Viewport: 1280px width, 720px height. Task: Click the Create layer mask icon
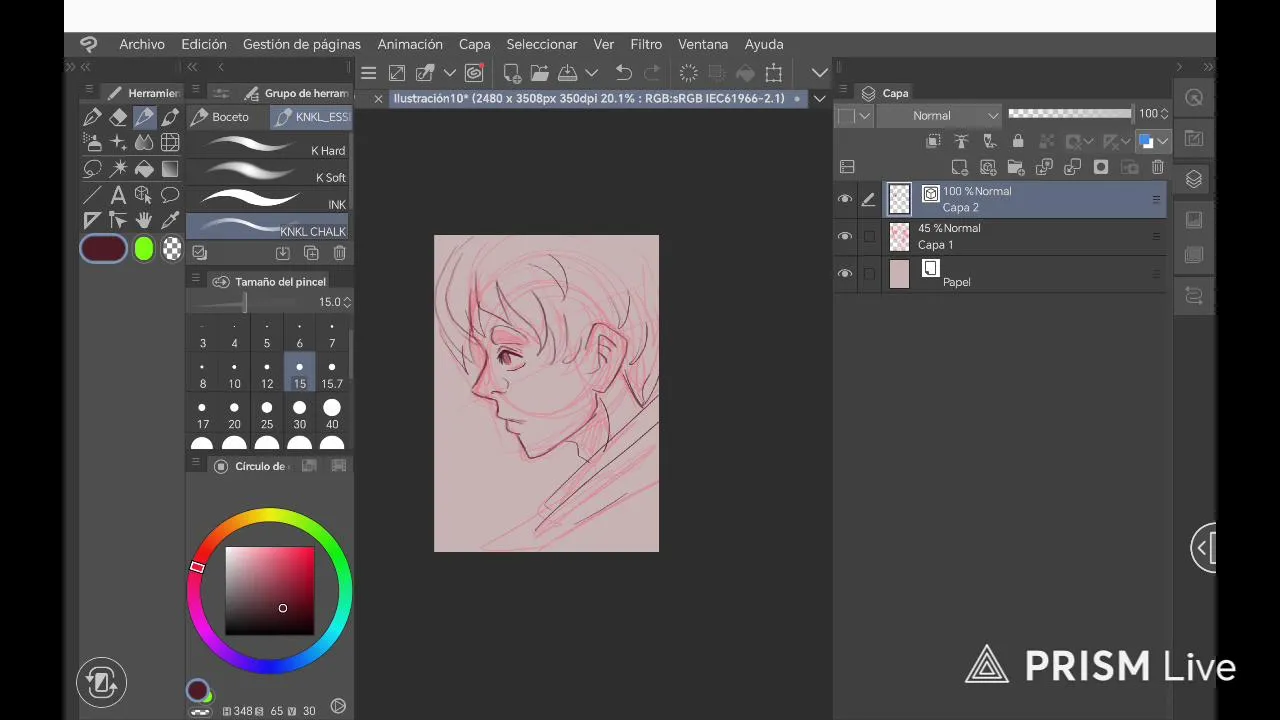click(x=1101, y=167)
